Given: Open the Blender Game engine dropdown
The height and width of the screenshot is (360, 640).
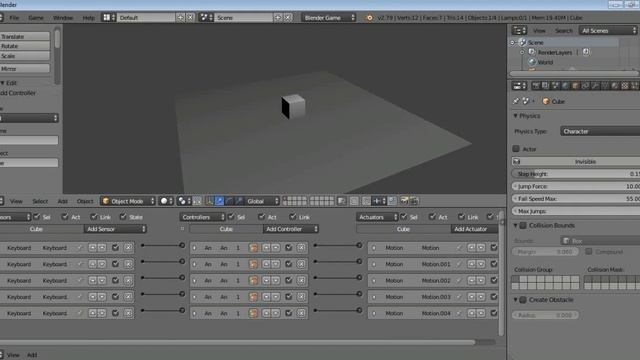Looking at the screenshot, I should 329,18.
